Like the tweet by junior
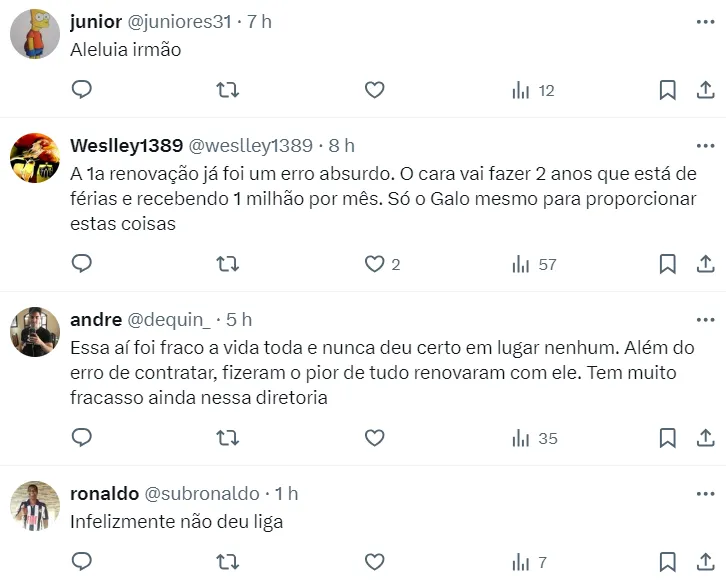This screenshot has width=726, height=586. point(374,91)
